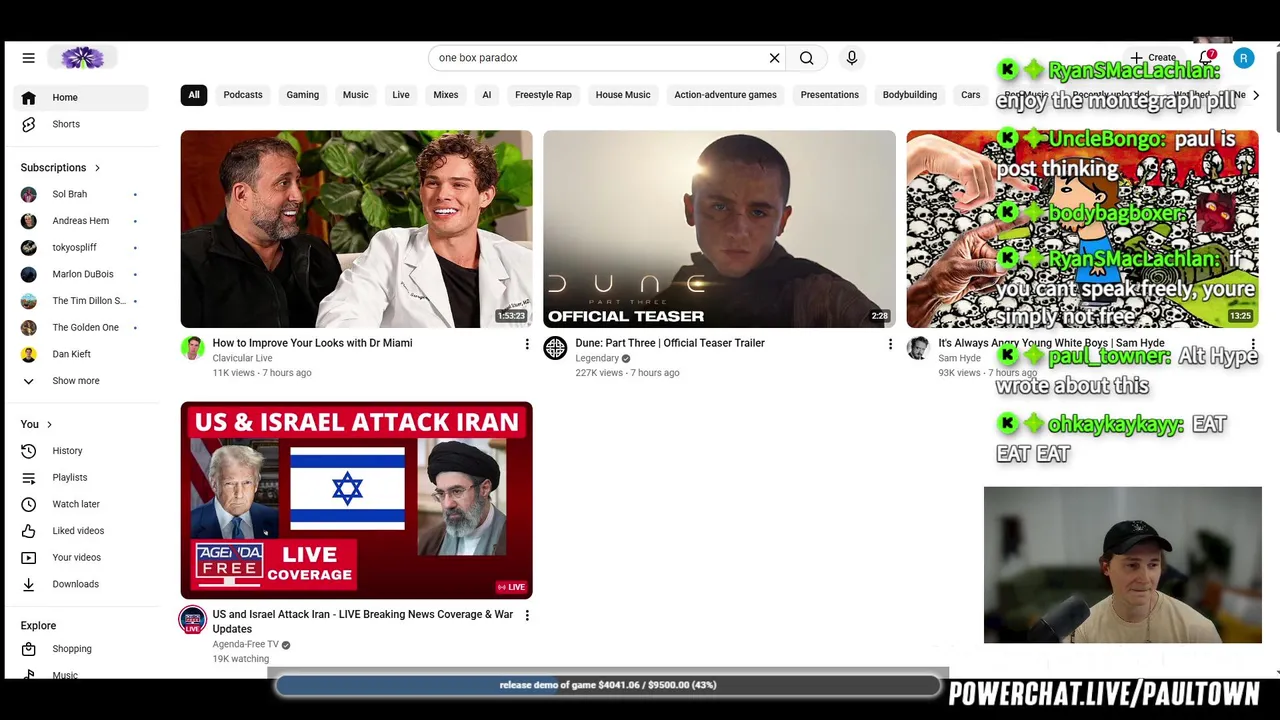Open Clavicular Live channel avatar
This screenshot has height=720, width=1280.
point(192,348)
